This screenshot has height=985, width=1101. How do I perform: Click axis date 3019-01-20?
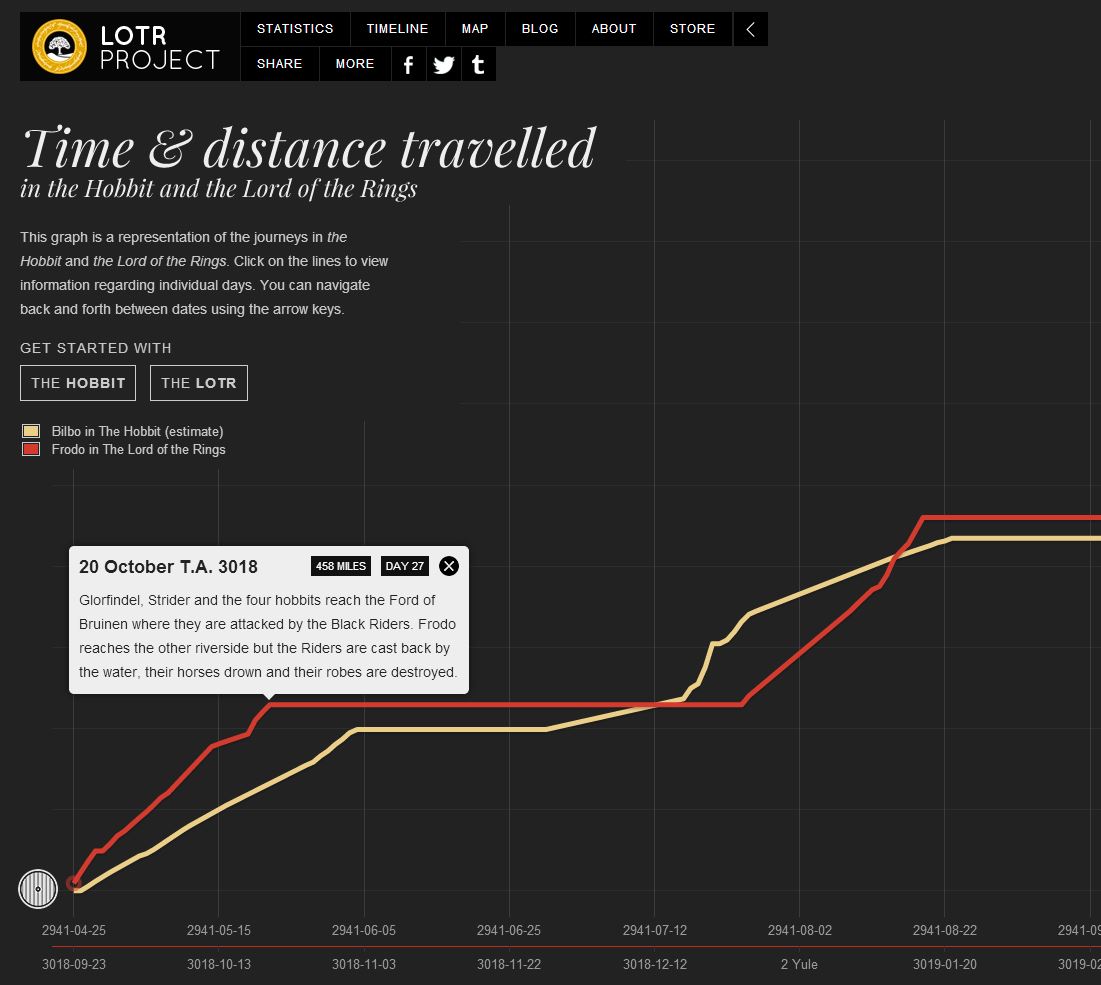point(944,965)
